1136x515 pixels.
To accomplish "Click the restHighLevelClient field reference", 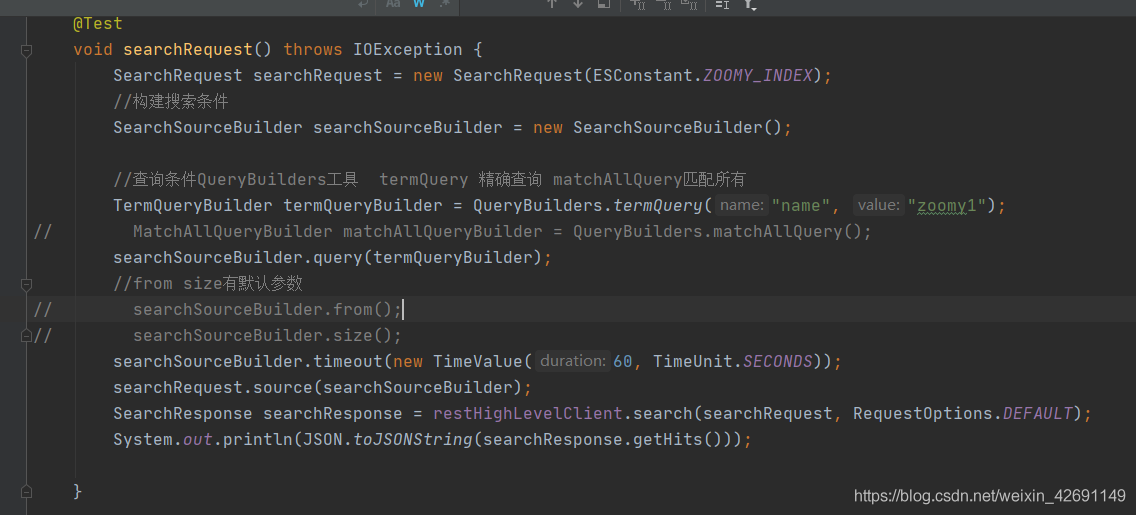I will click(527, 414).
